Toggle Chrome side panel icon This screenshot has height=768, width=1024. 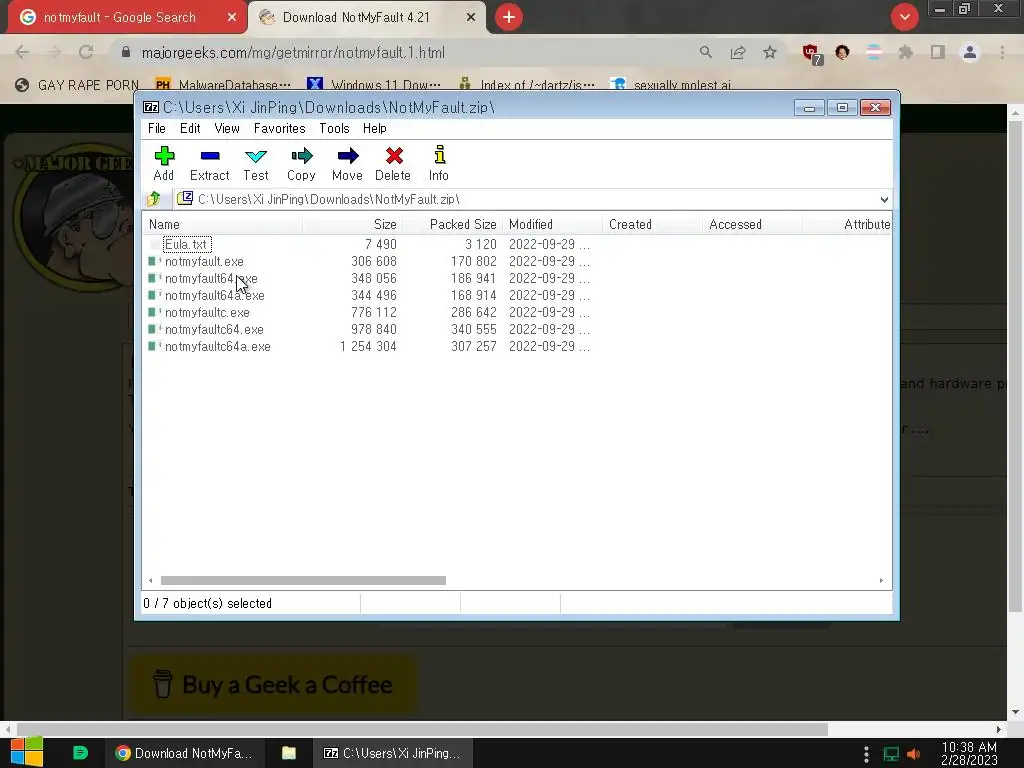point(938,52)
